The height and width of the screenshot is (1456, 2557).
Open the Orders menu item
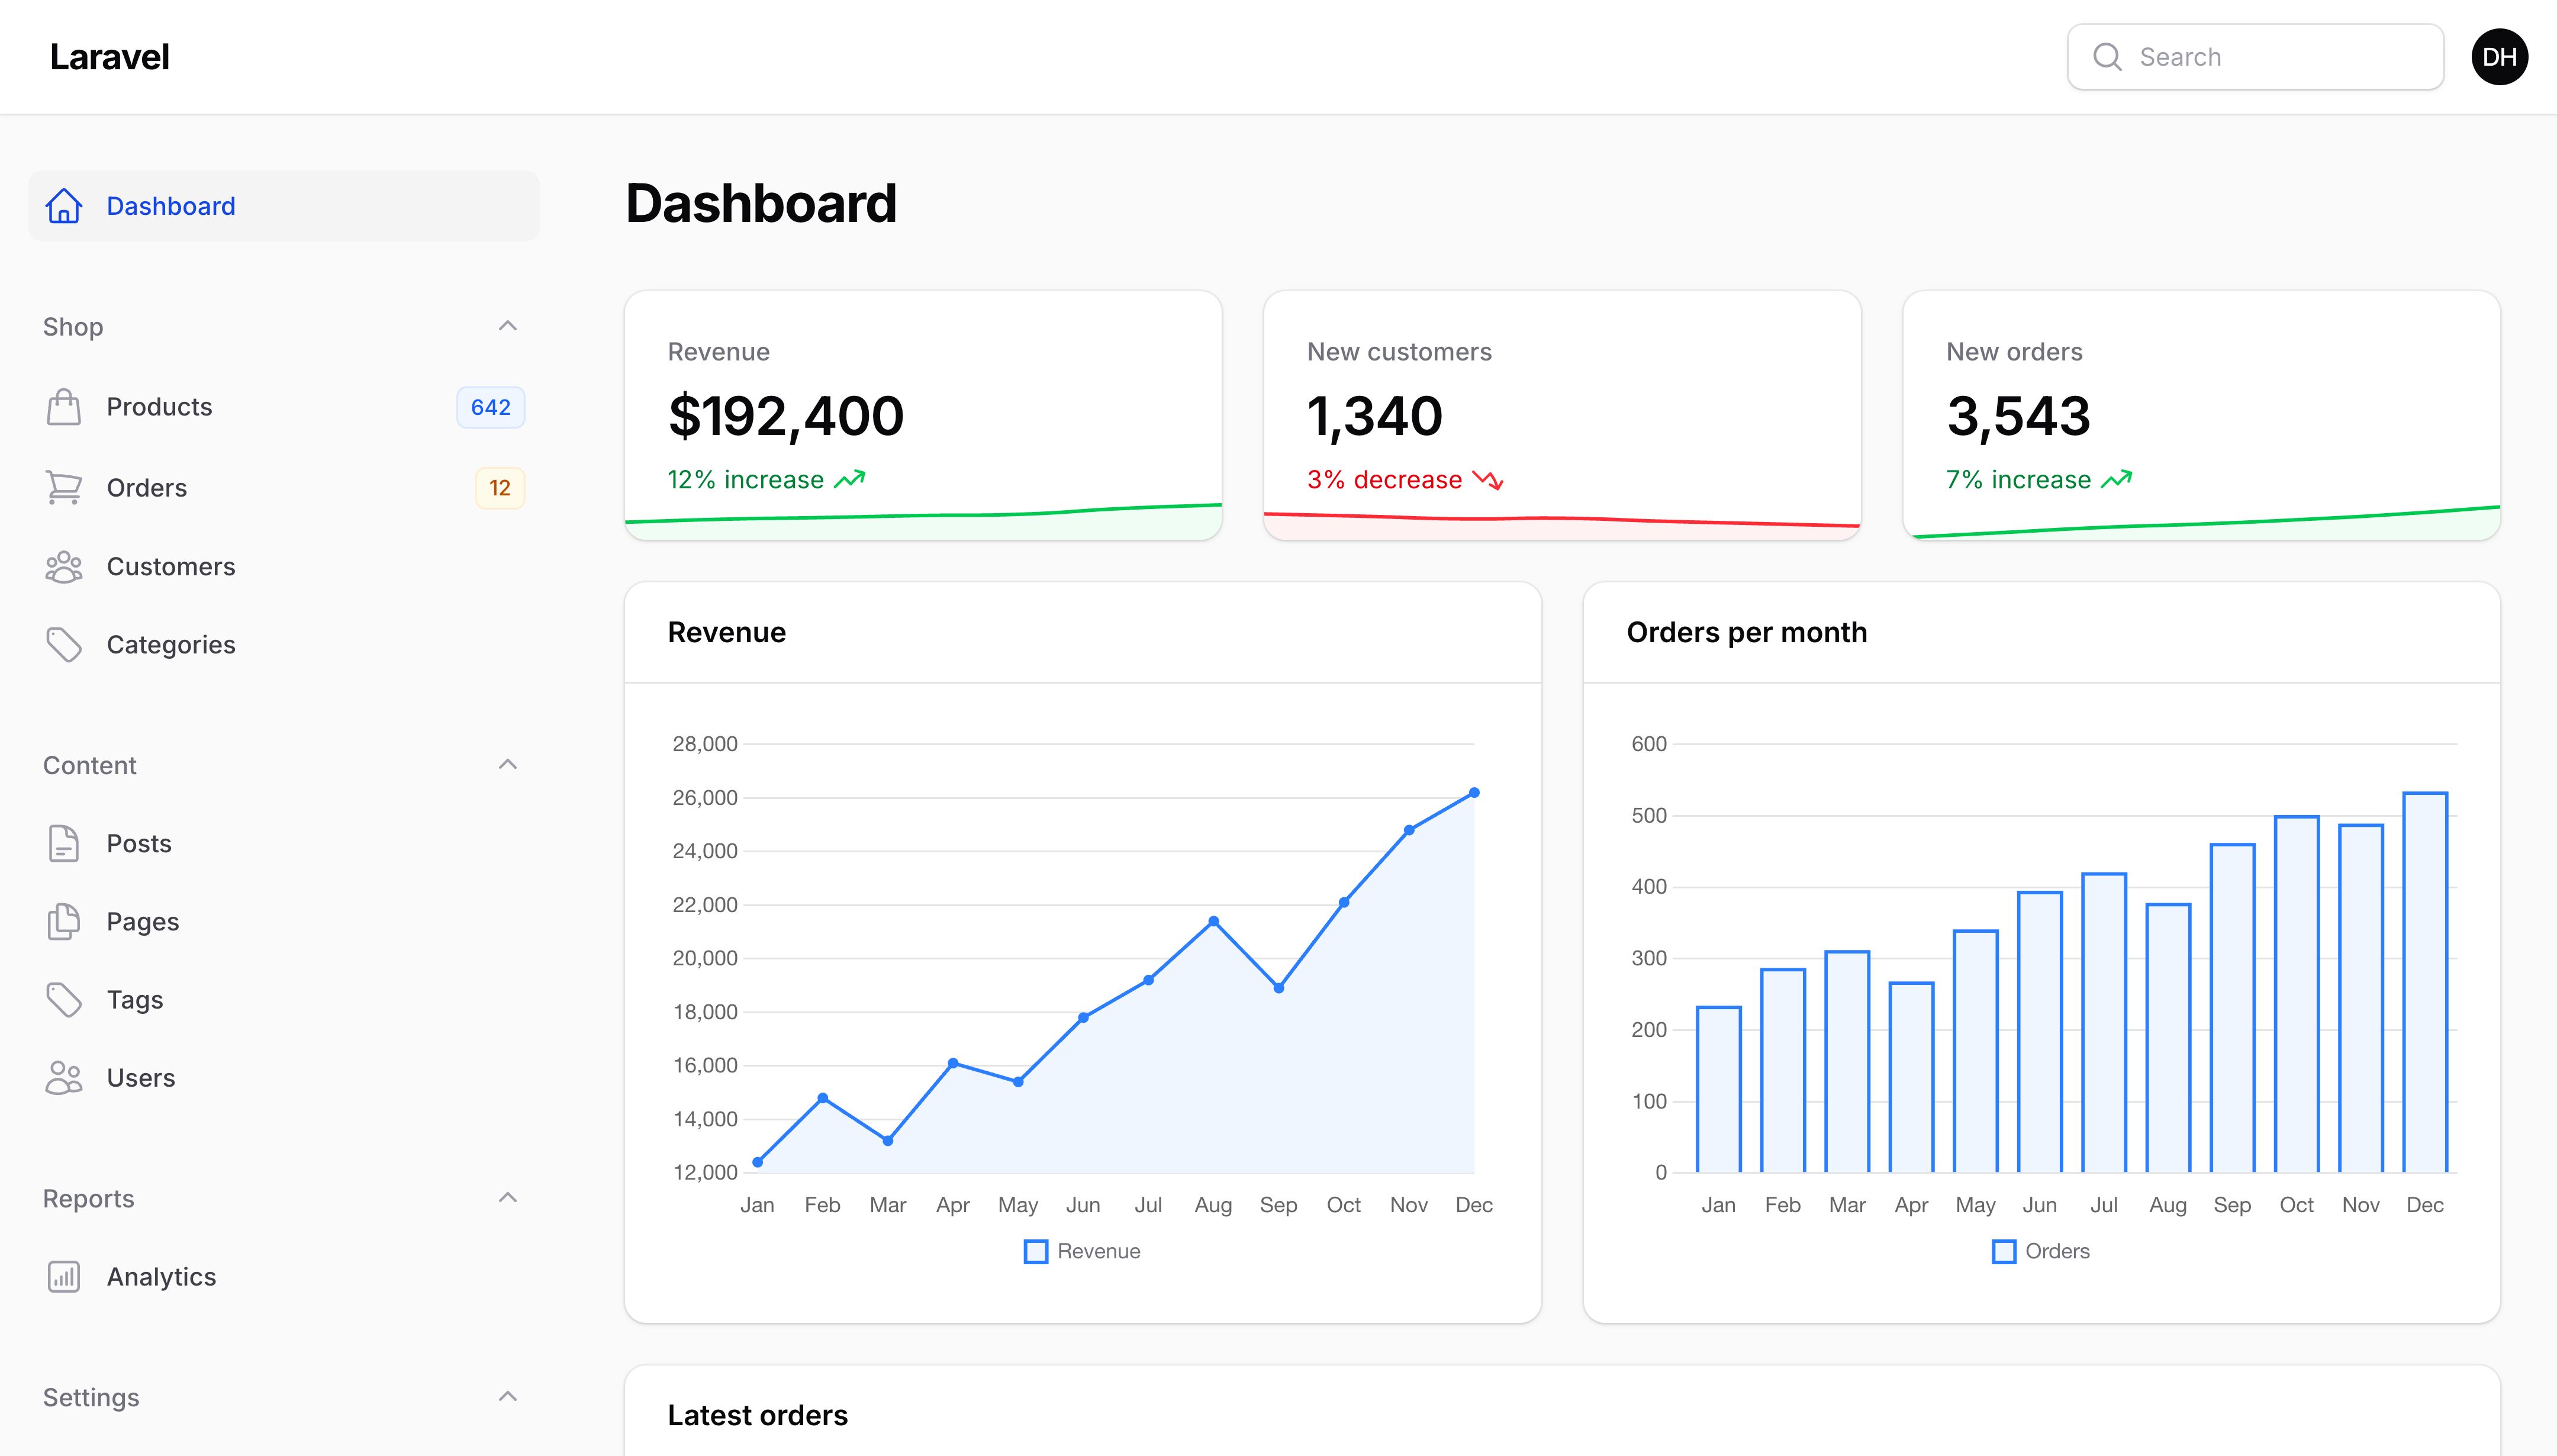pos(284,488)
